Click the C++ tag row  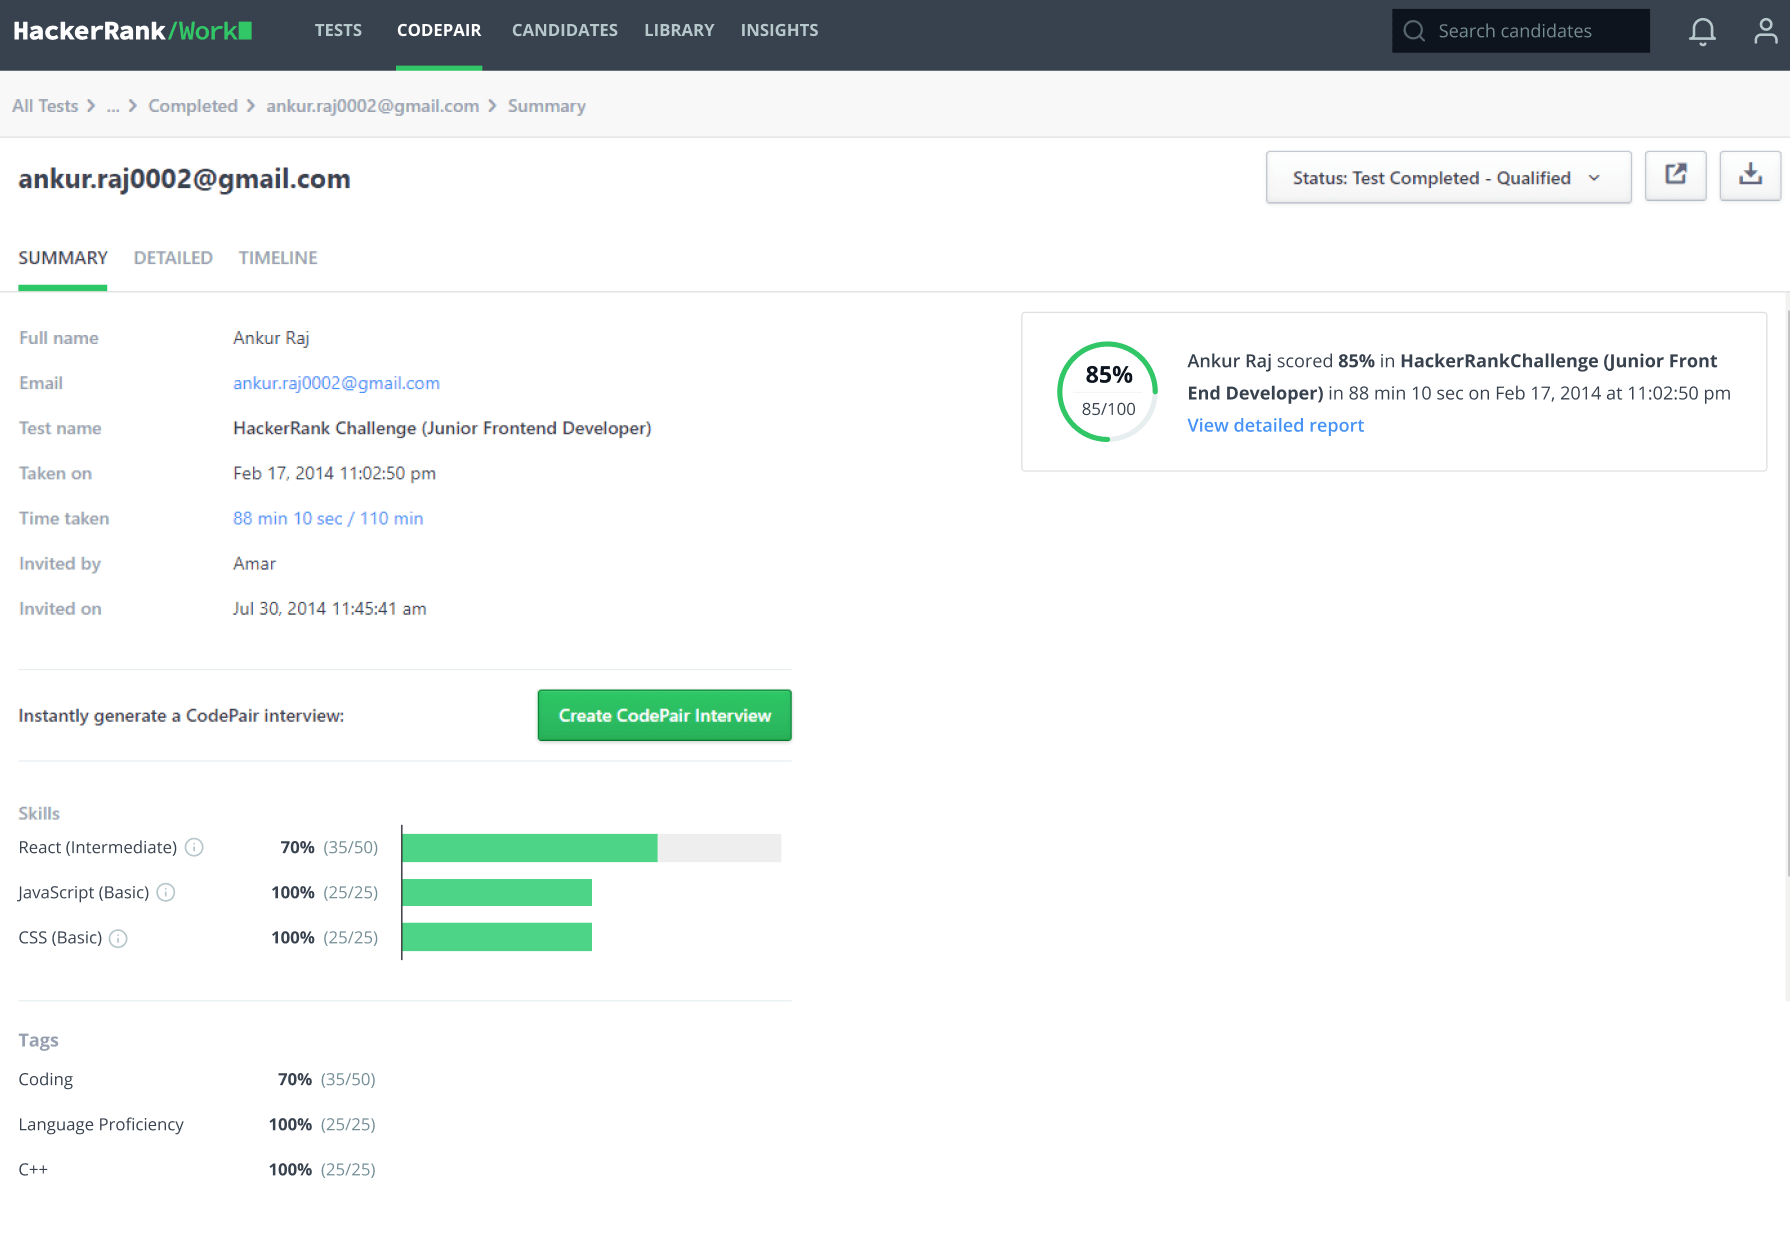[197, 1169]
